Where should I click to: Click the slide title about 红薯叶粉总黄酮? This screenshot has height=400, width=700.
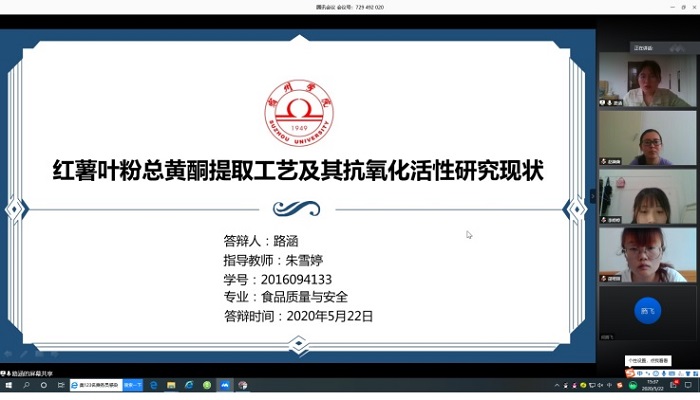pos(298,171)
